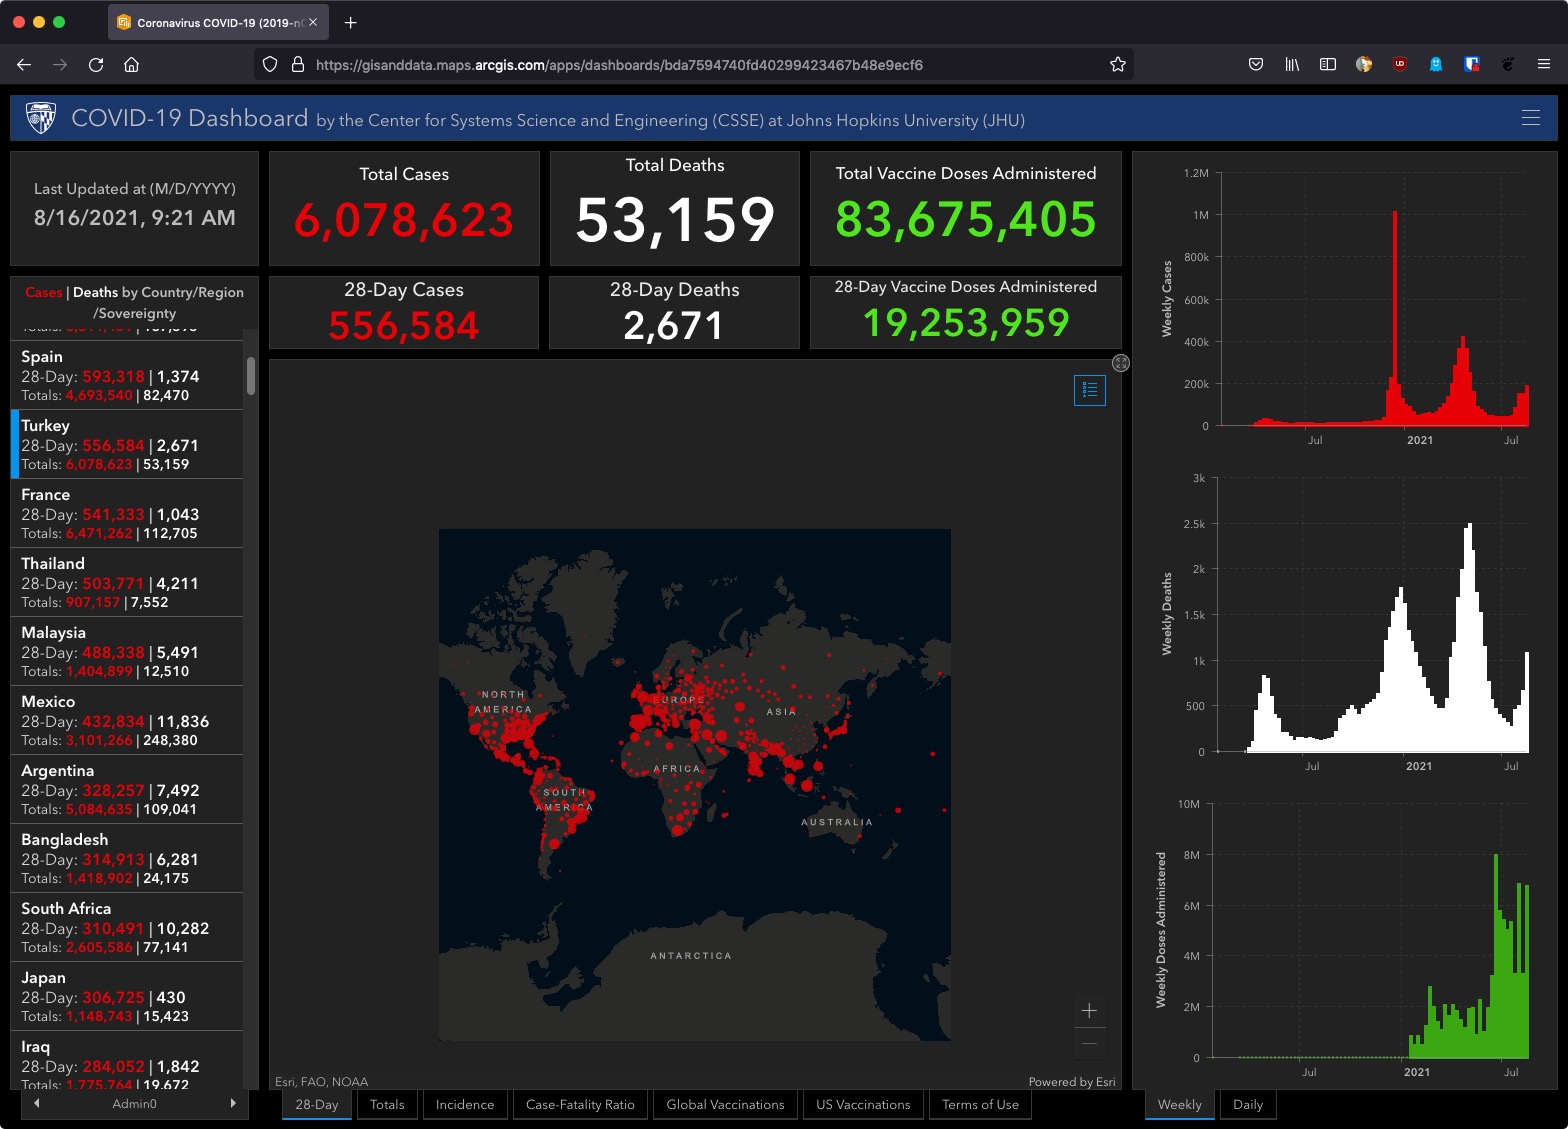Close the Coronavirus COVID-19 tab

(313, 22)
